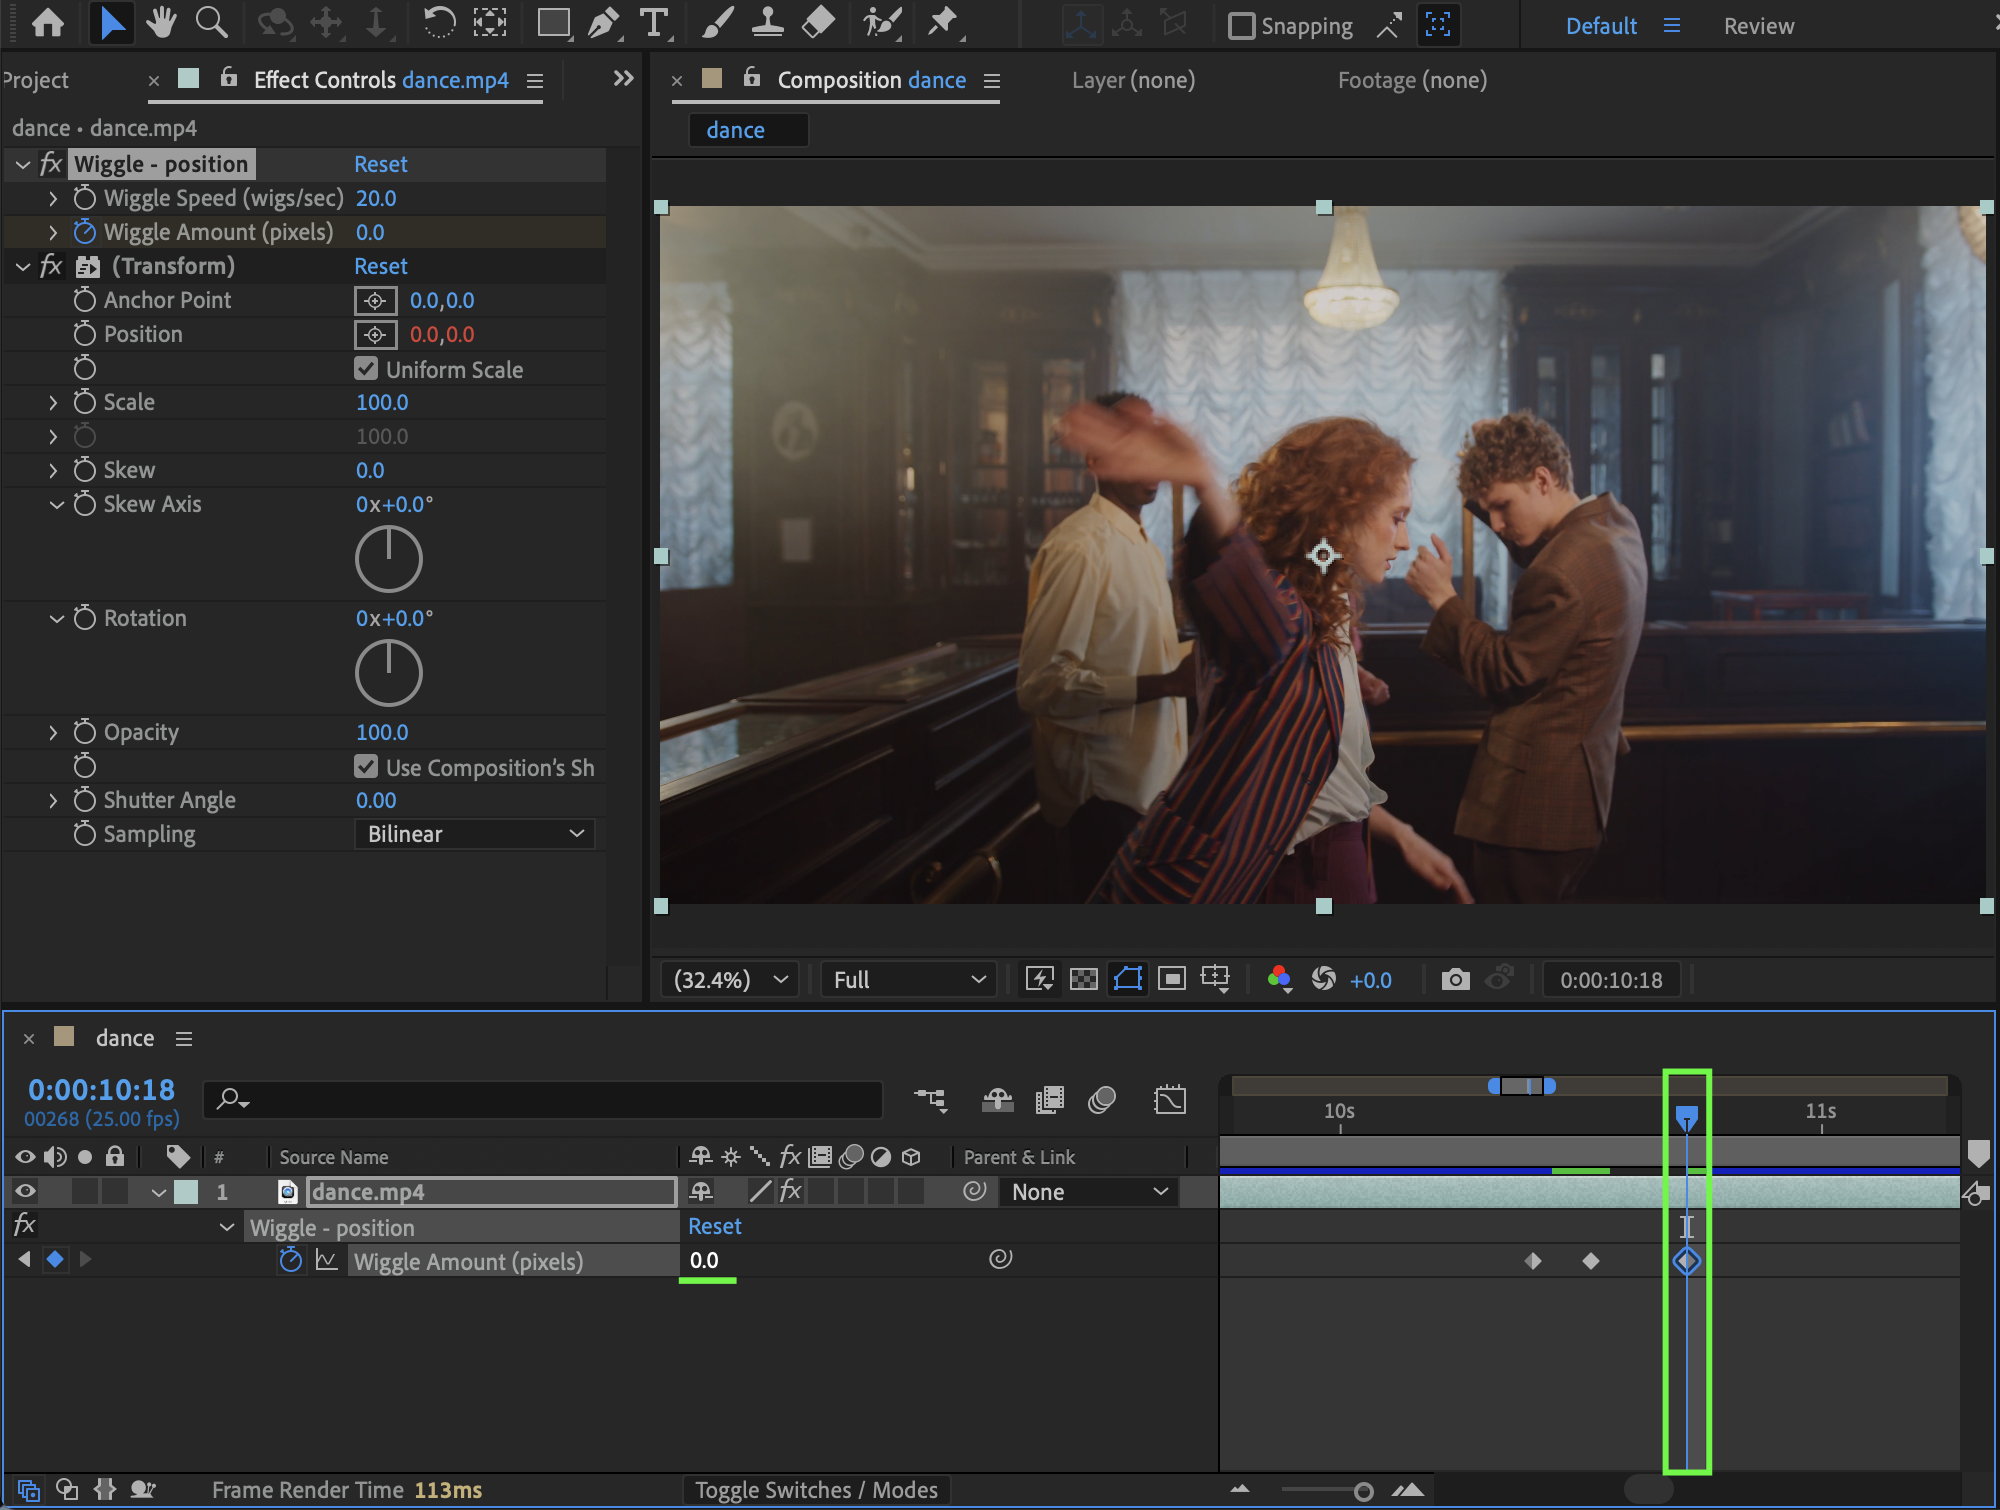Click the timeline zoom slider handle
The width and height of the screenshot is (2000, 1510).
point(1362,1491)
